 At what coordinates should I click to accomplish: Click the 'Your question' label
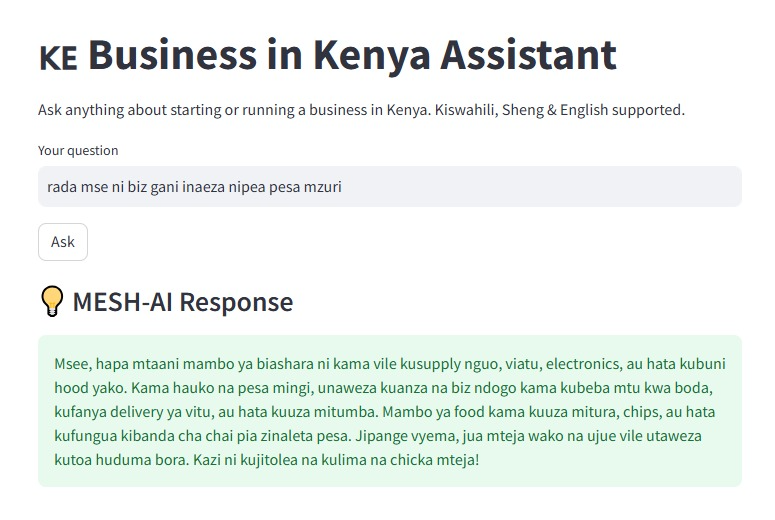coord(78,150)
